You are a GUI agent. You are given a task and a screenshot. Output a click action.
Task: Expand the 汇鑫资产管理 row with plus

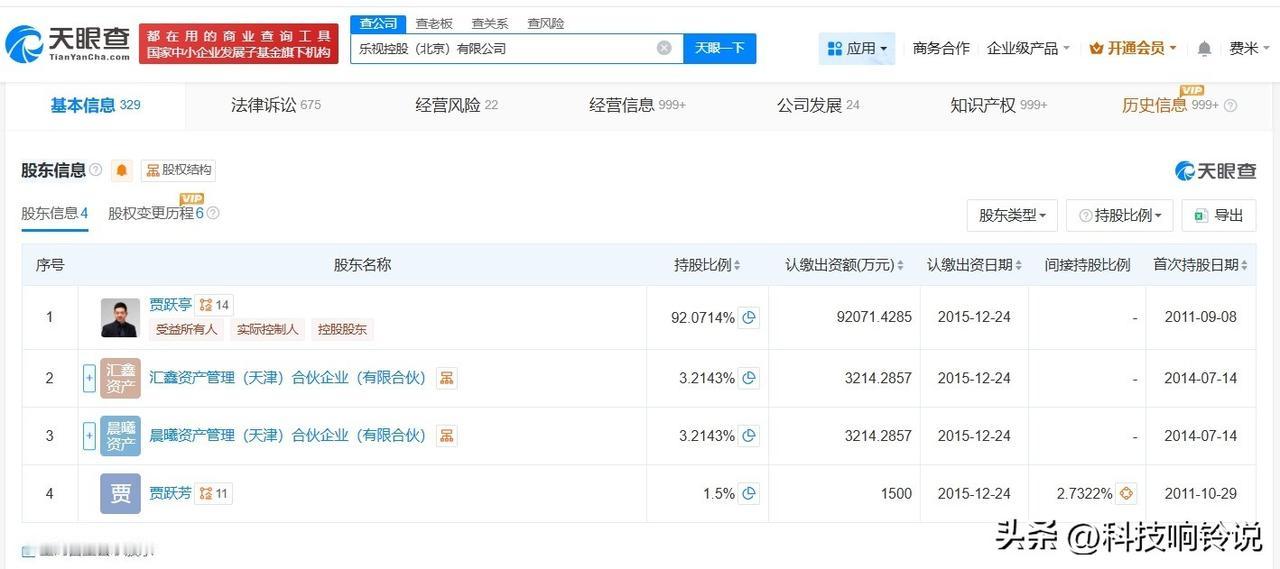(x=89, y=378)
